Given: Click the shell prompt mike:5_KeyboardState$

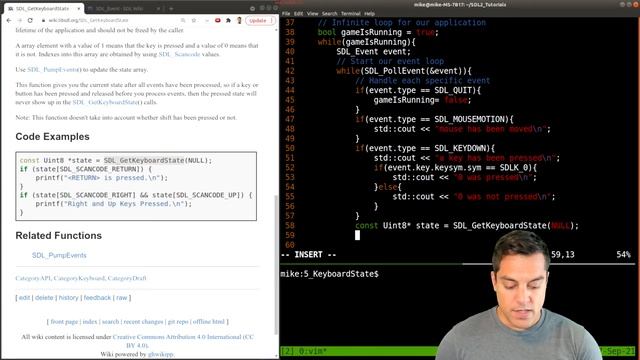Looking at the screenshot, I should [x=329, y=274].
